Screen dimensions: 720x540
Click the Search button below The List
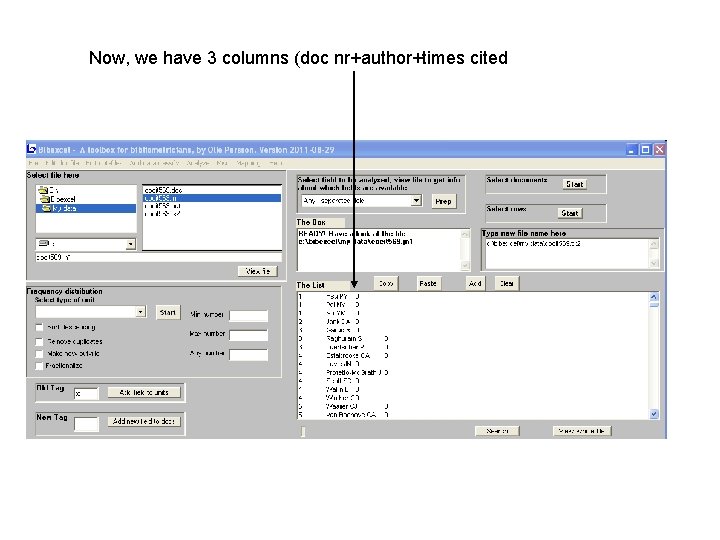[x=497, y=431]
